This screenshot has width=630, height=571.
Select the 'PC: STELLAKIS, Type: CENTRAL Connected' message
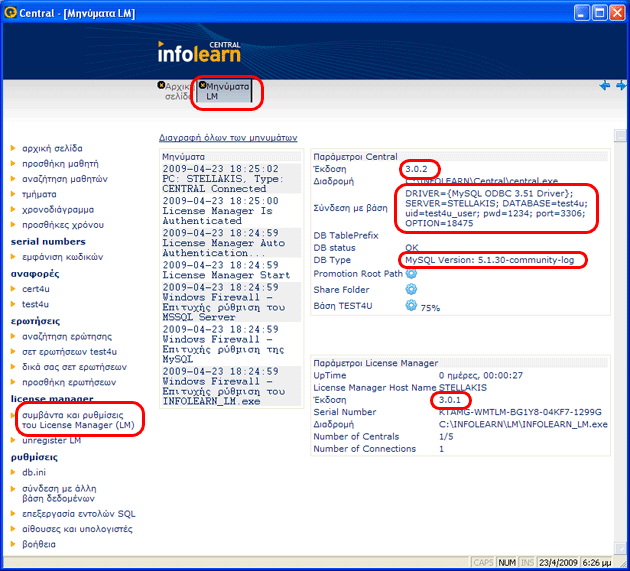pos(231,179)
